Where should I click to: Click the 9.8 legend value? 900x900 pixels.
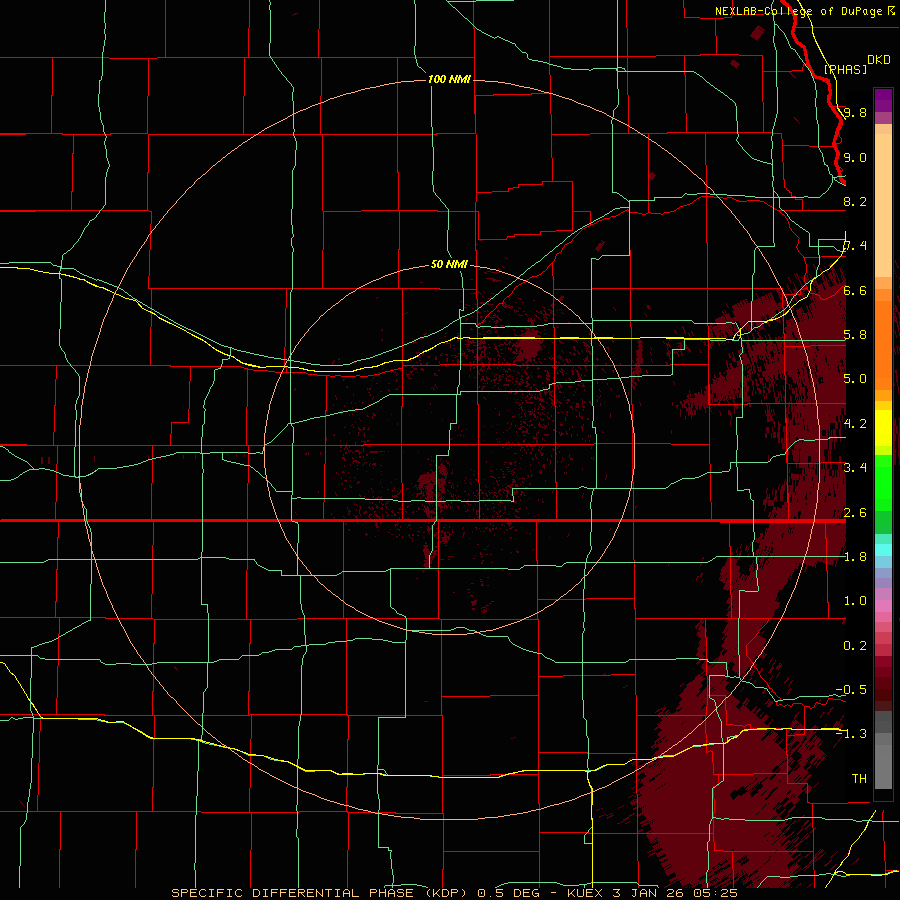[x=855, y=112]
